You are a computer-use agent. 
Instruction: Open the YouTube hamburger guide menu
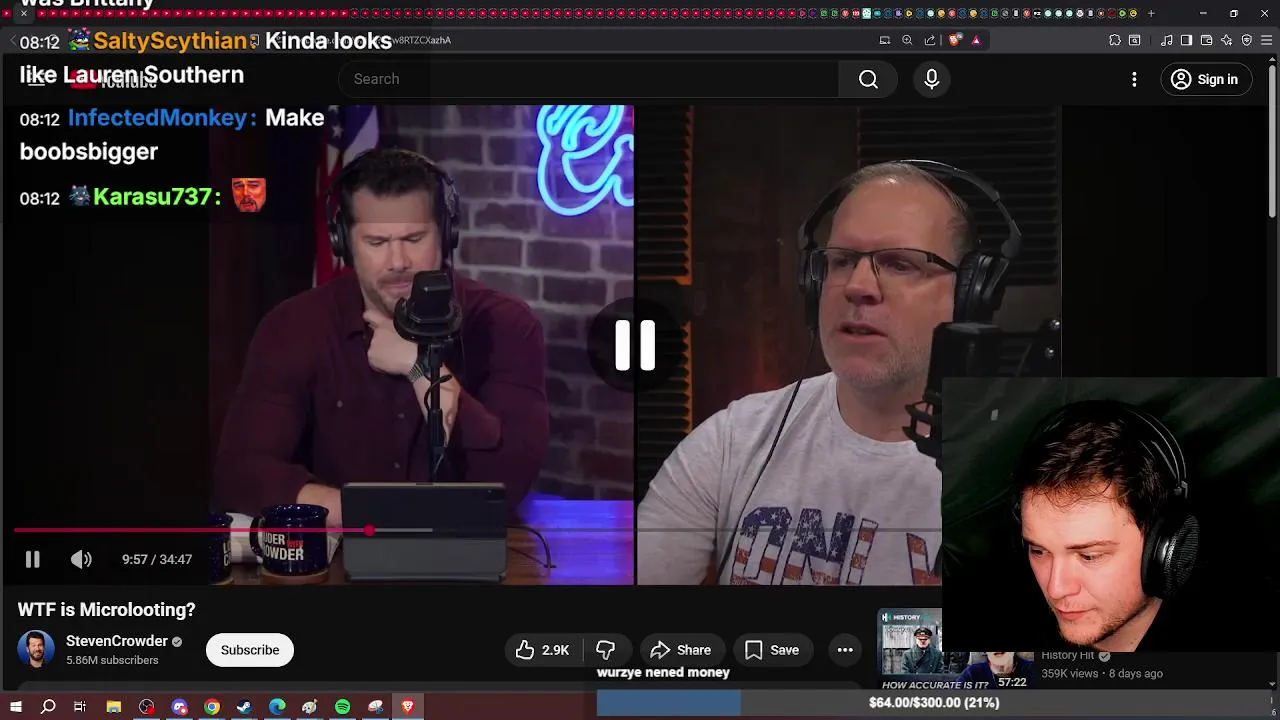click(36, 79)
